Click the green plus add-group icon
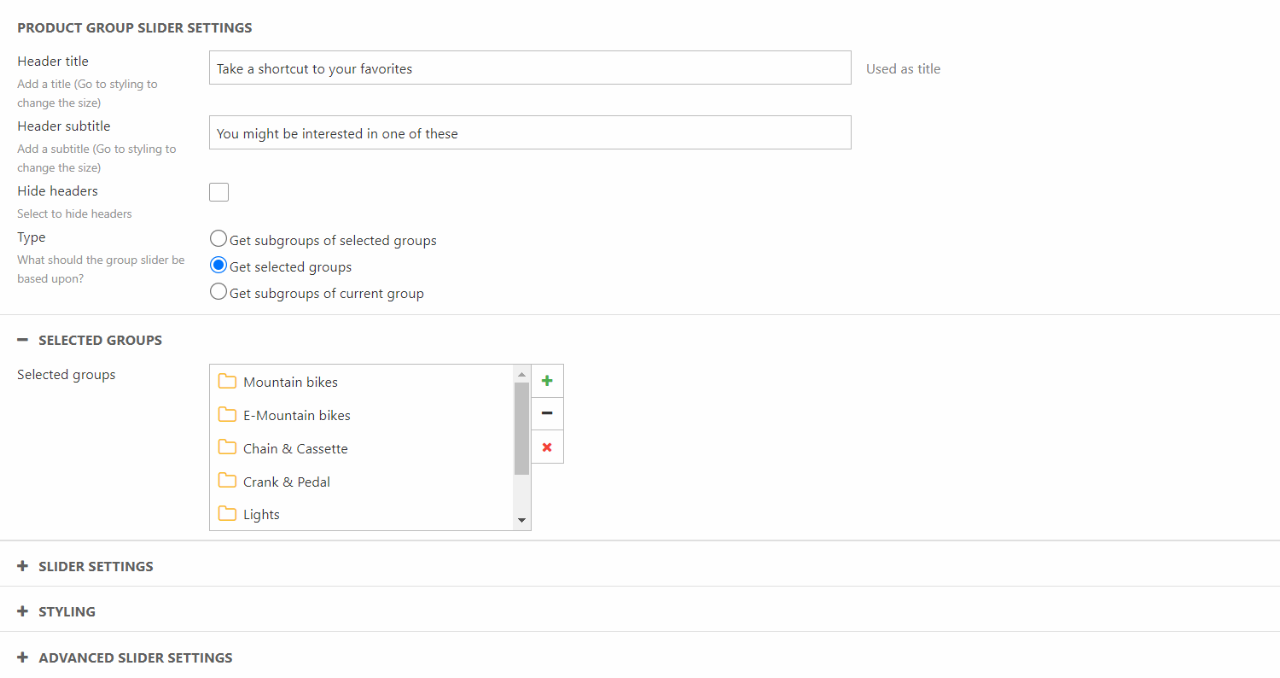Screen dimensions: 1280x678 click(547, 381)
